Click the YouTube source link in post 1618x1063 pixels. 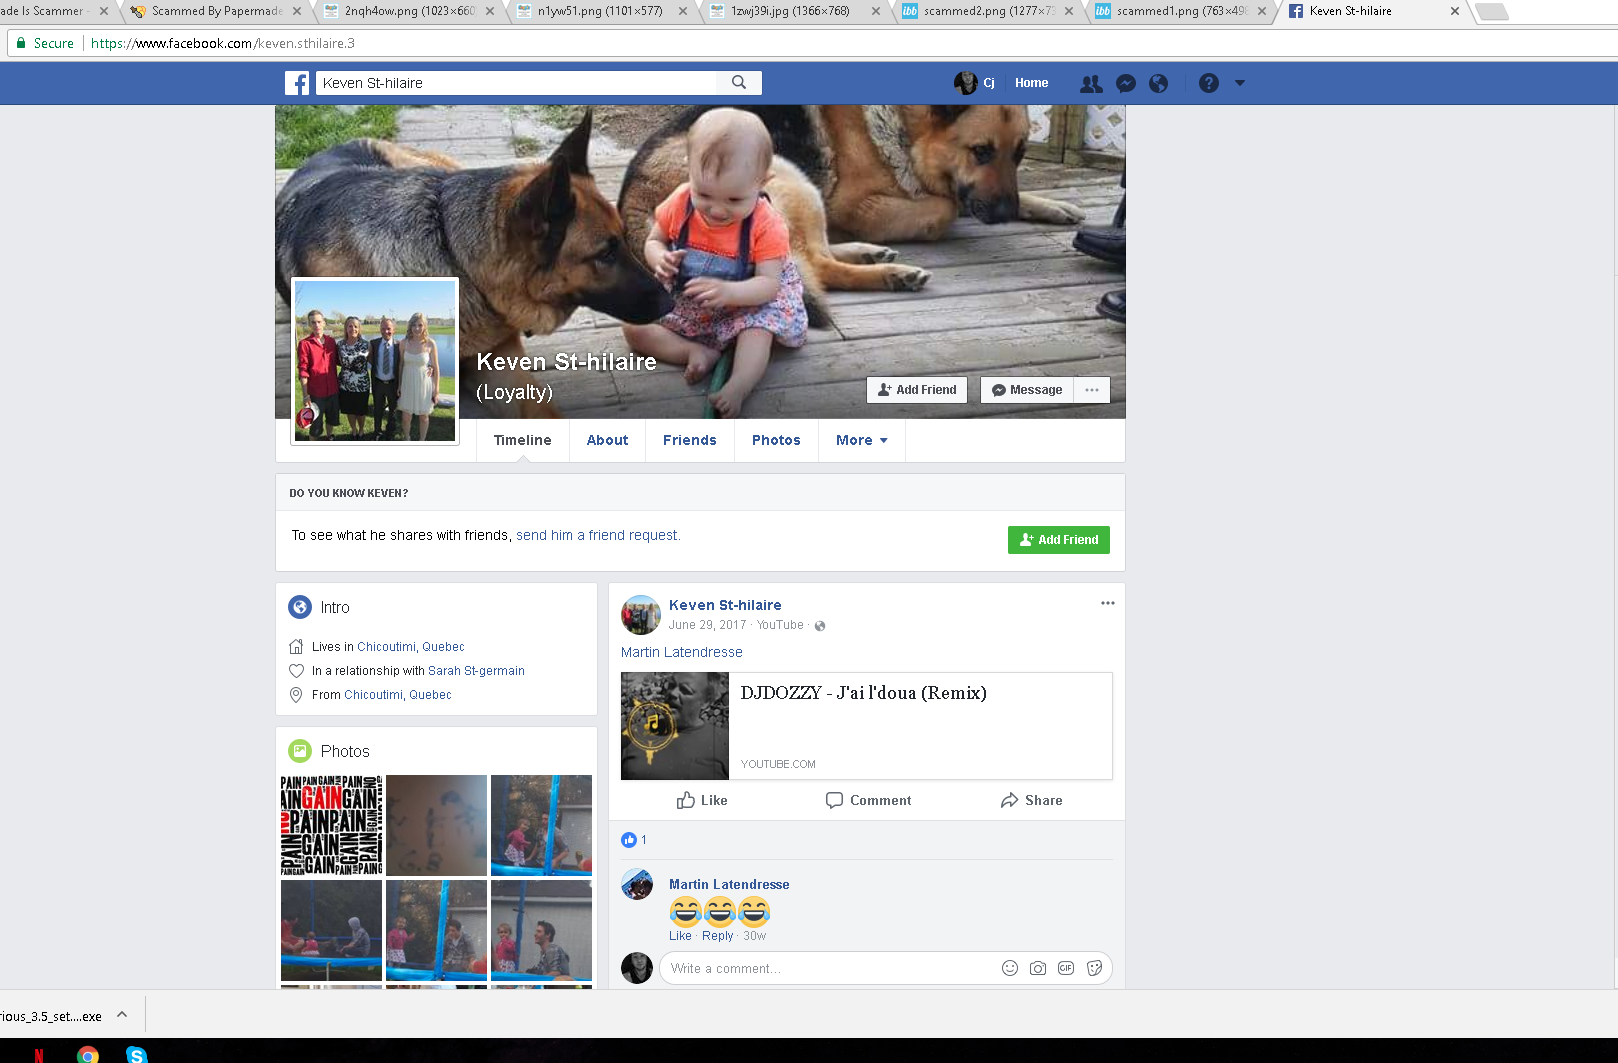point(780,625)
